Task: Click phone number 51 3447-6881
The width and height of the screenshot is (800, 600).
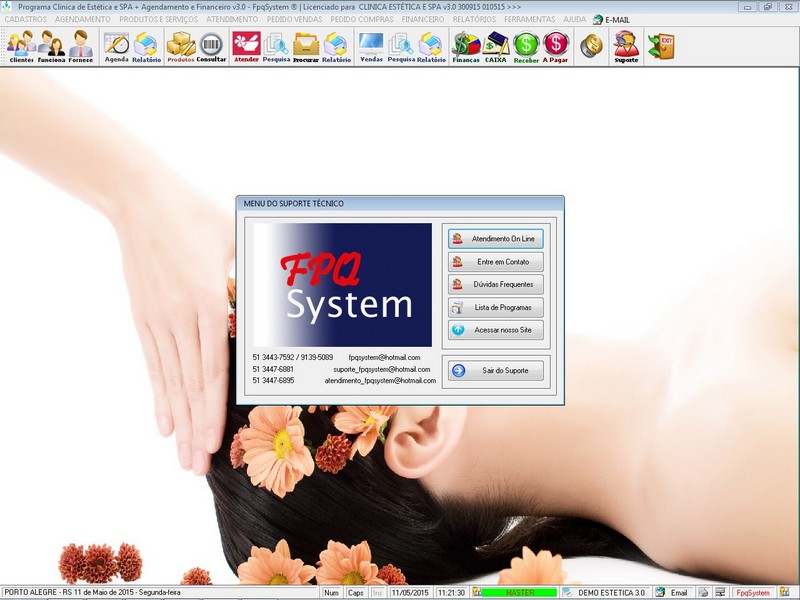Action: (273, 369)
